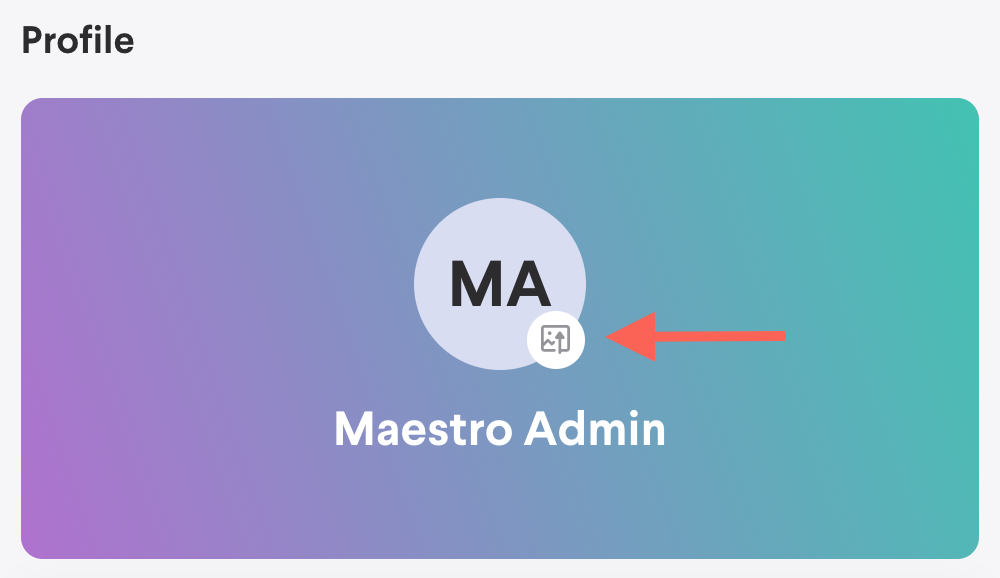Click the upload profile picture icon
This screenshot has height=578, width=1000.
[555, 339]
